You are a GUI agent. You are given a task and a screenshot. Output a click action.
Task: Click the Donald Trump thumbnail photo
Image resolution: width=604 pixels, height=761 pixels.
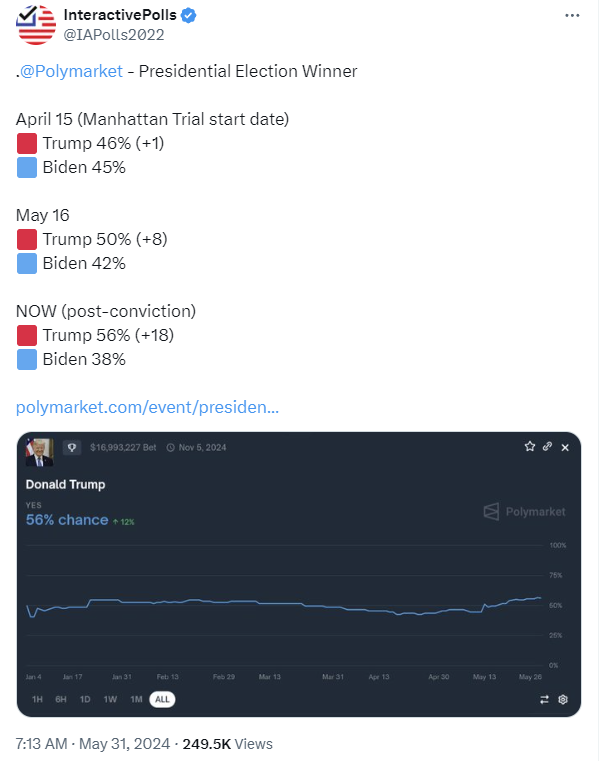[x=40, y=452]
